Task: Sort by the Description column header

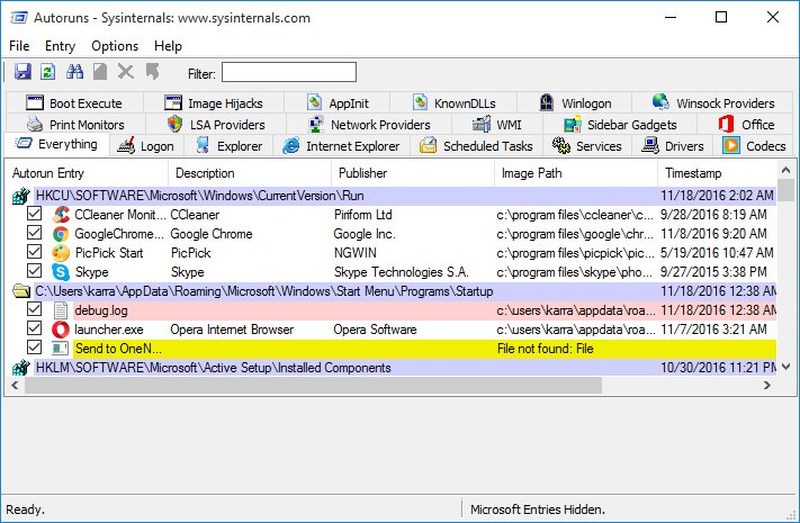Action: (249, 173)
